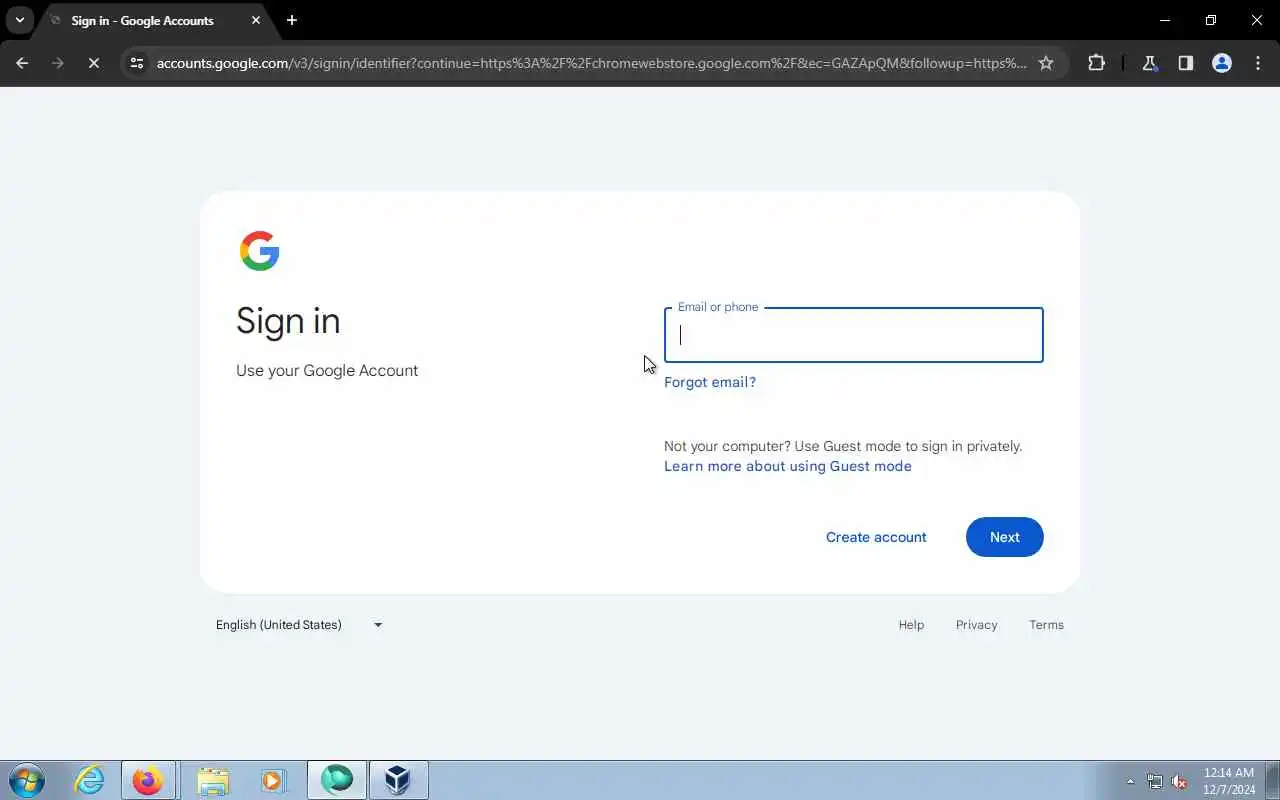Open the Windows Start menu
The image size is (1280, 800).
[x=27, y=780]
